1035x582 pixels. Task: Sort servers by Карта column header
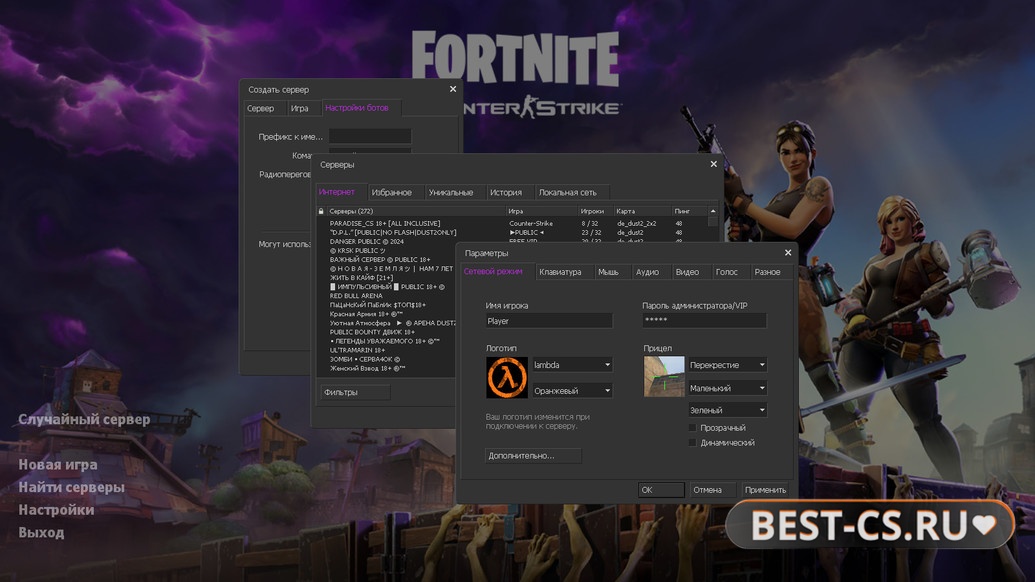click(x=642, y=211)
